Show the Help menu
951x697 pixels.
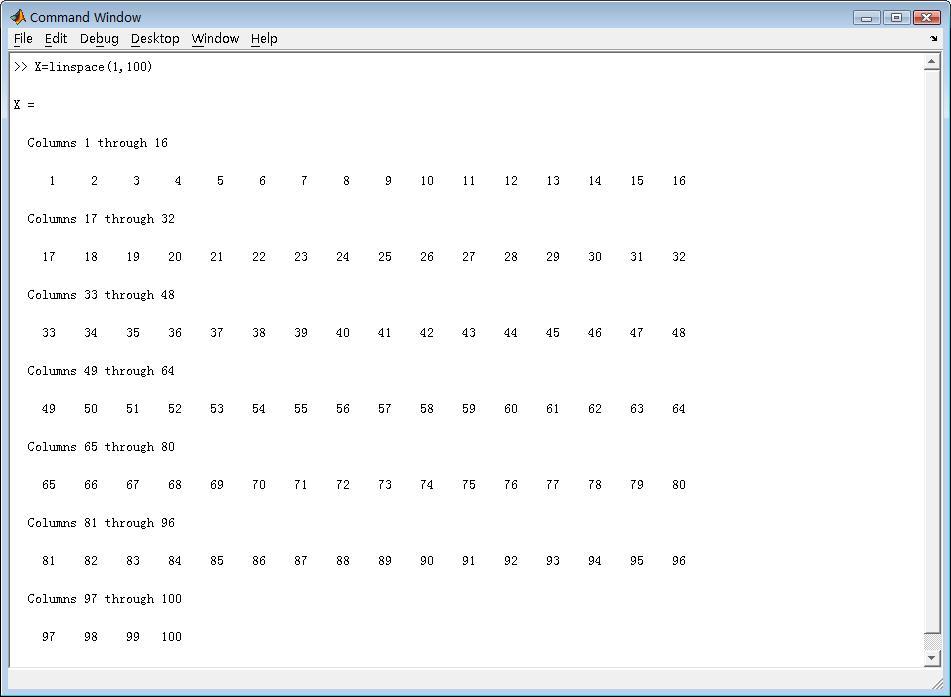click(x=264, y=39)
